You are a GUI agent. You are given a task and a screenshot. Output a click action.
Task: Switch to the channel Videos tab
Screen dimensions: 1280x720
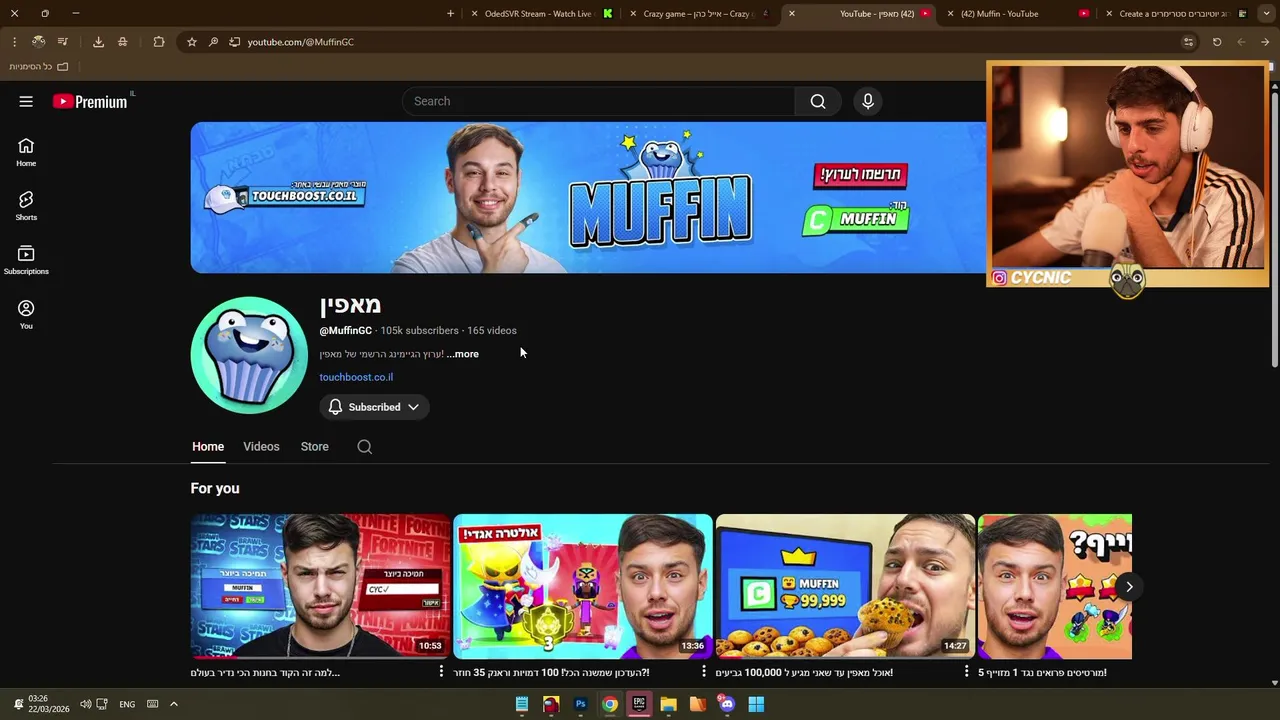point(261,447)
